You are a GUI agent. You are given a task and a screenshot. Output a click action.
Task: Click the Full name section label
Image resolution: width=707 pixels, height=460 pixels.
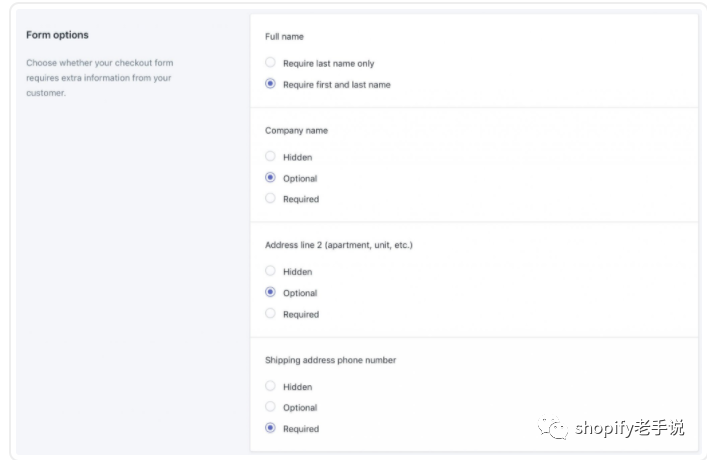pyautogui.click(x=284, y=37)
